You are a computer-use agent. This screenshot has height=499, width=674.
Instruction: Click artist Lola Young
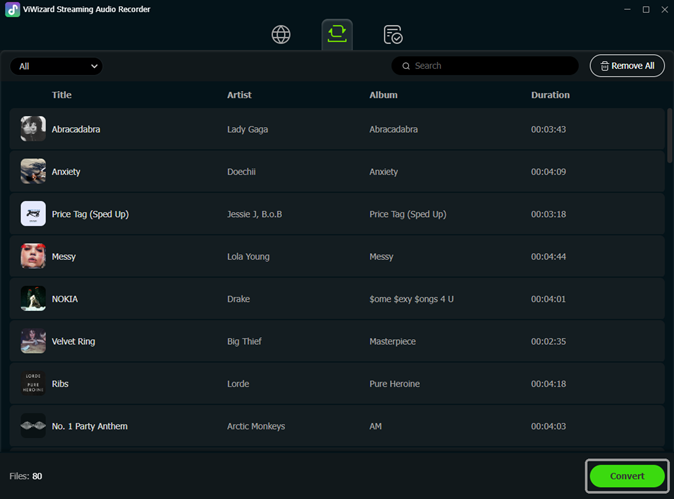point(248,257)
